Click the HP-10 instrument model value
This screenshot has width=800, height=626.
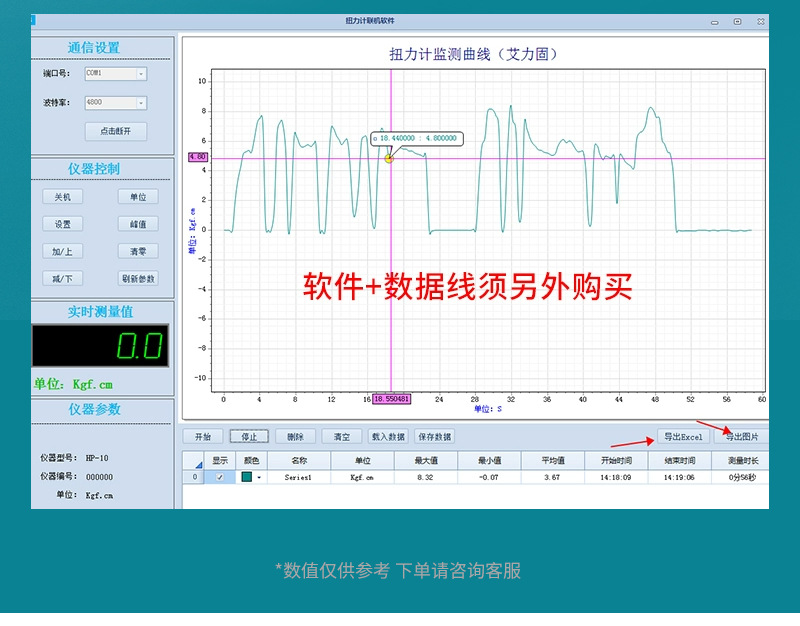pos(97,458)
